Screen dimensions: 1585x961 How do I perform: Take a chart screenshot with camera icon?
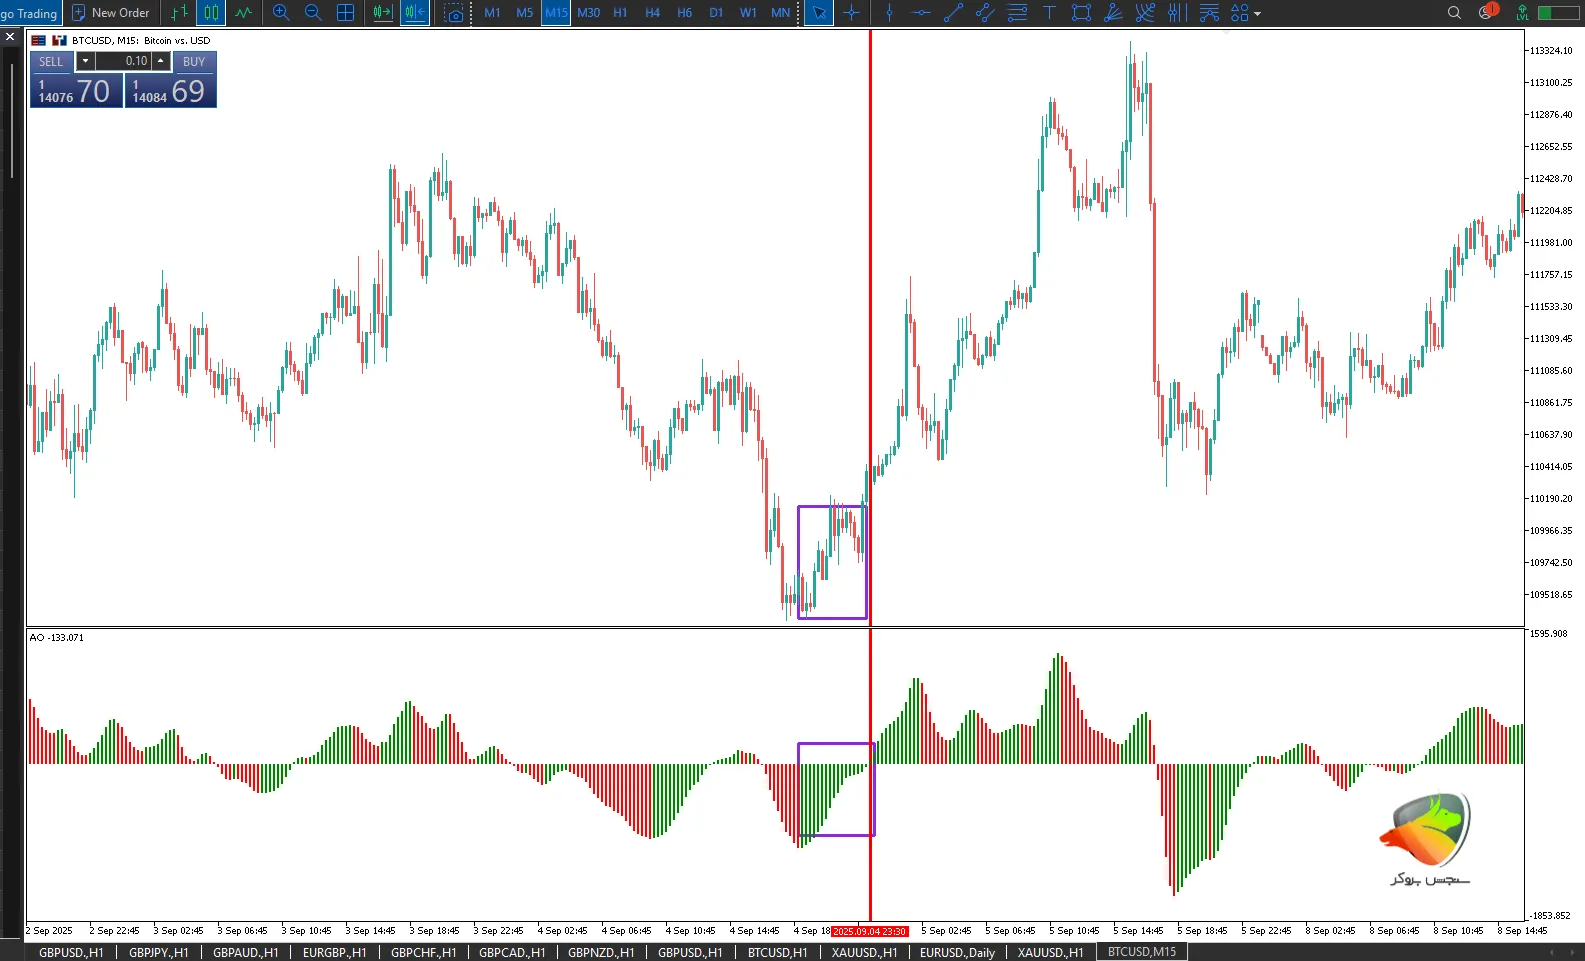coord(455,13)
